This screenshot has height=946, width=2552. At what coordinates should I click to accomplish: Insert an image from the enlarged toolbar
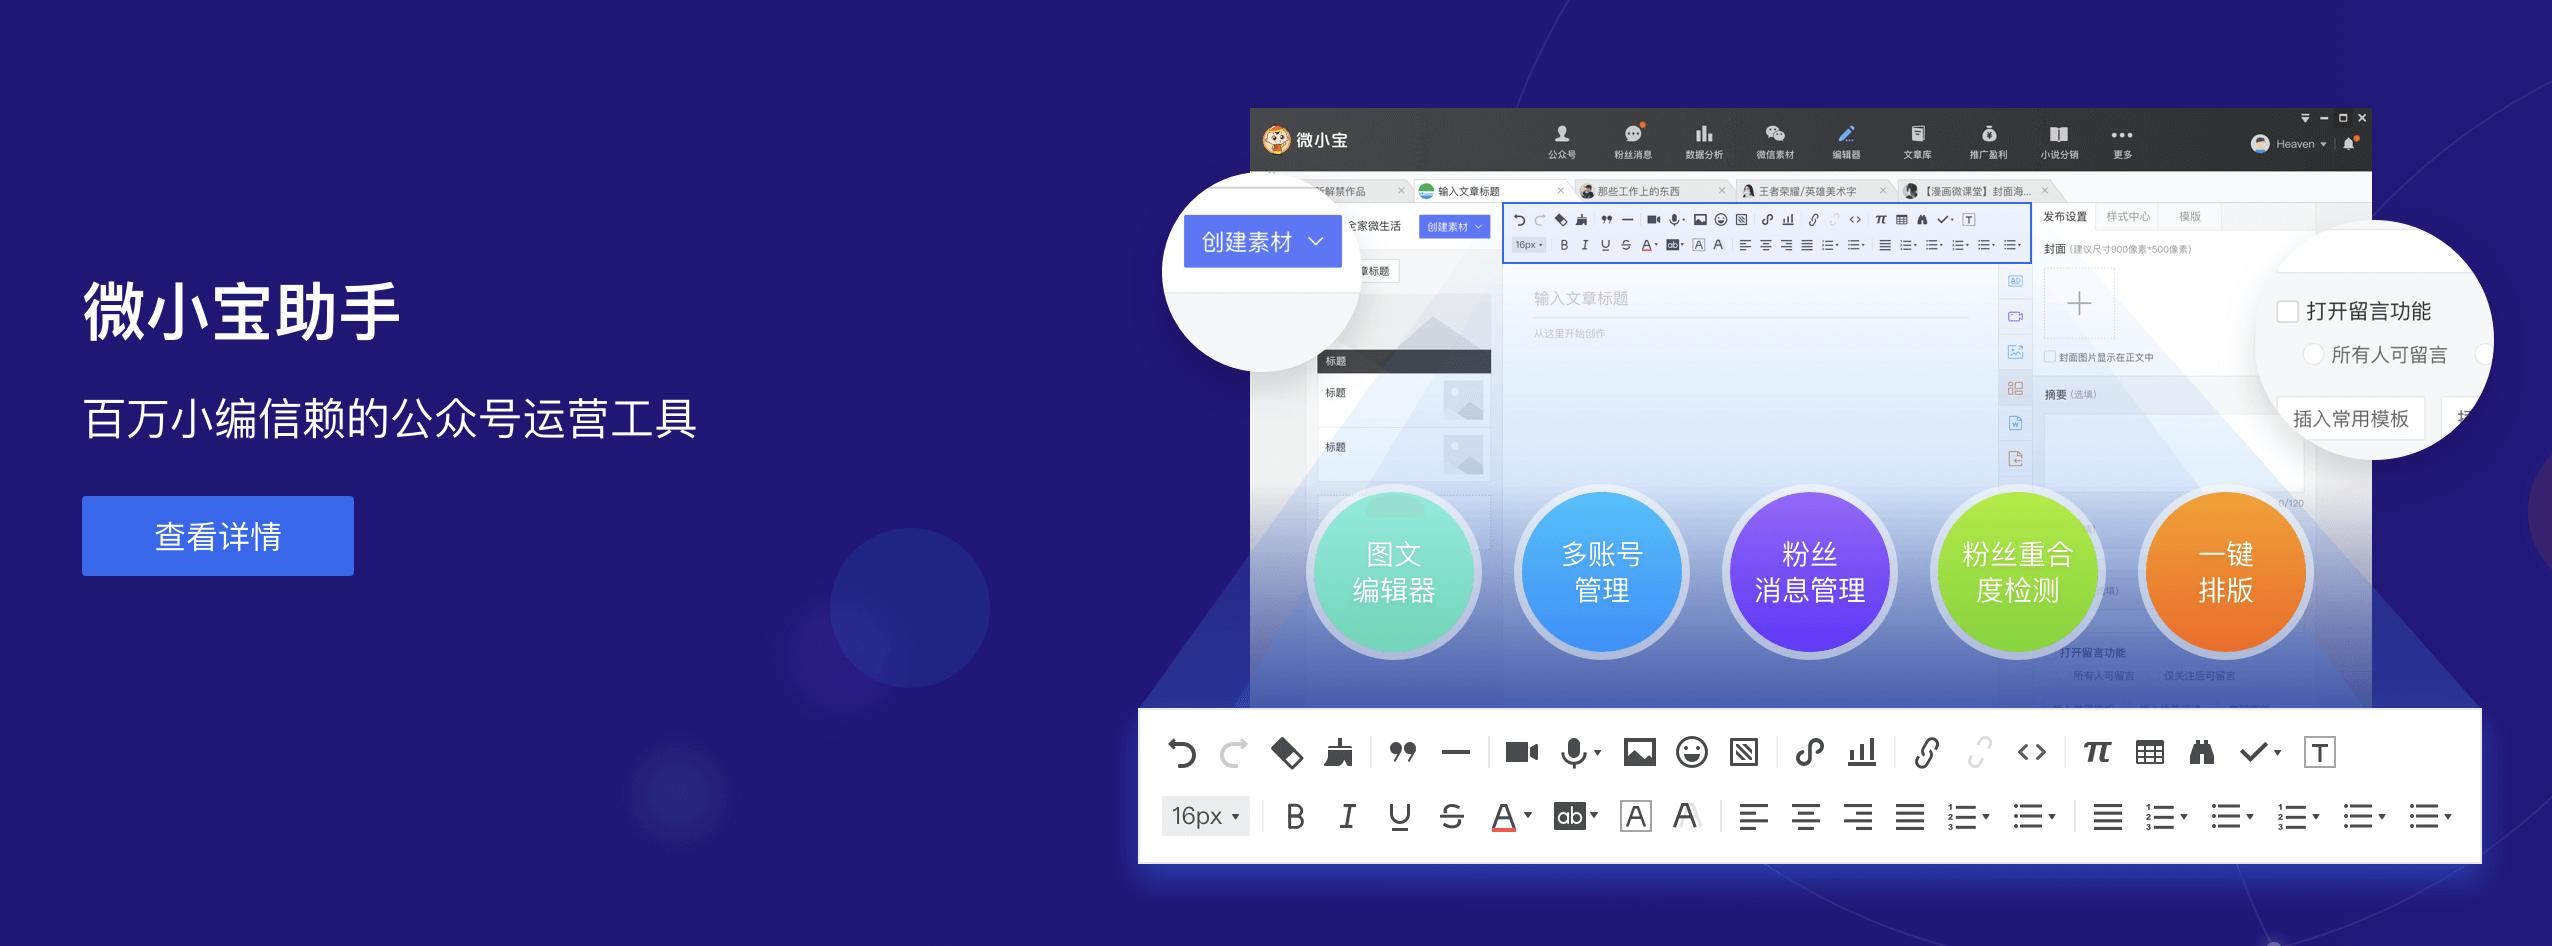tap(1639, 752)
